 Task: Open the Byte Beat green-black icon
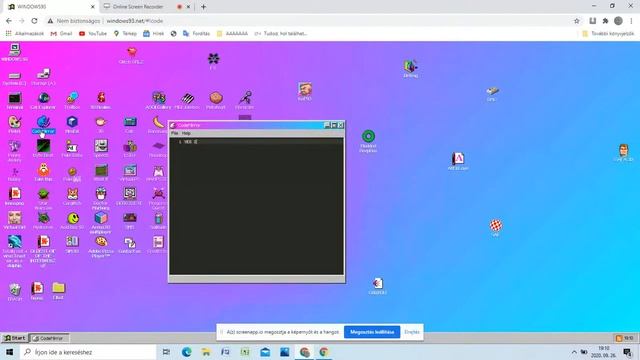(43, 149)
